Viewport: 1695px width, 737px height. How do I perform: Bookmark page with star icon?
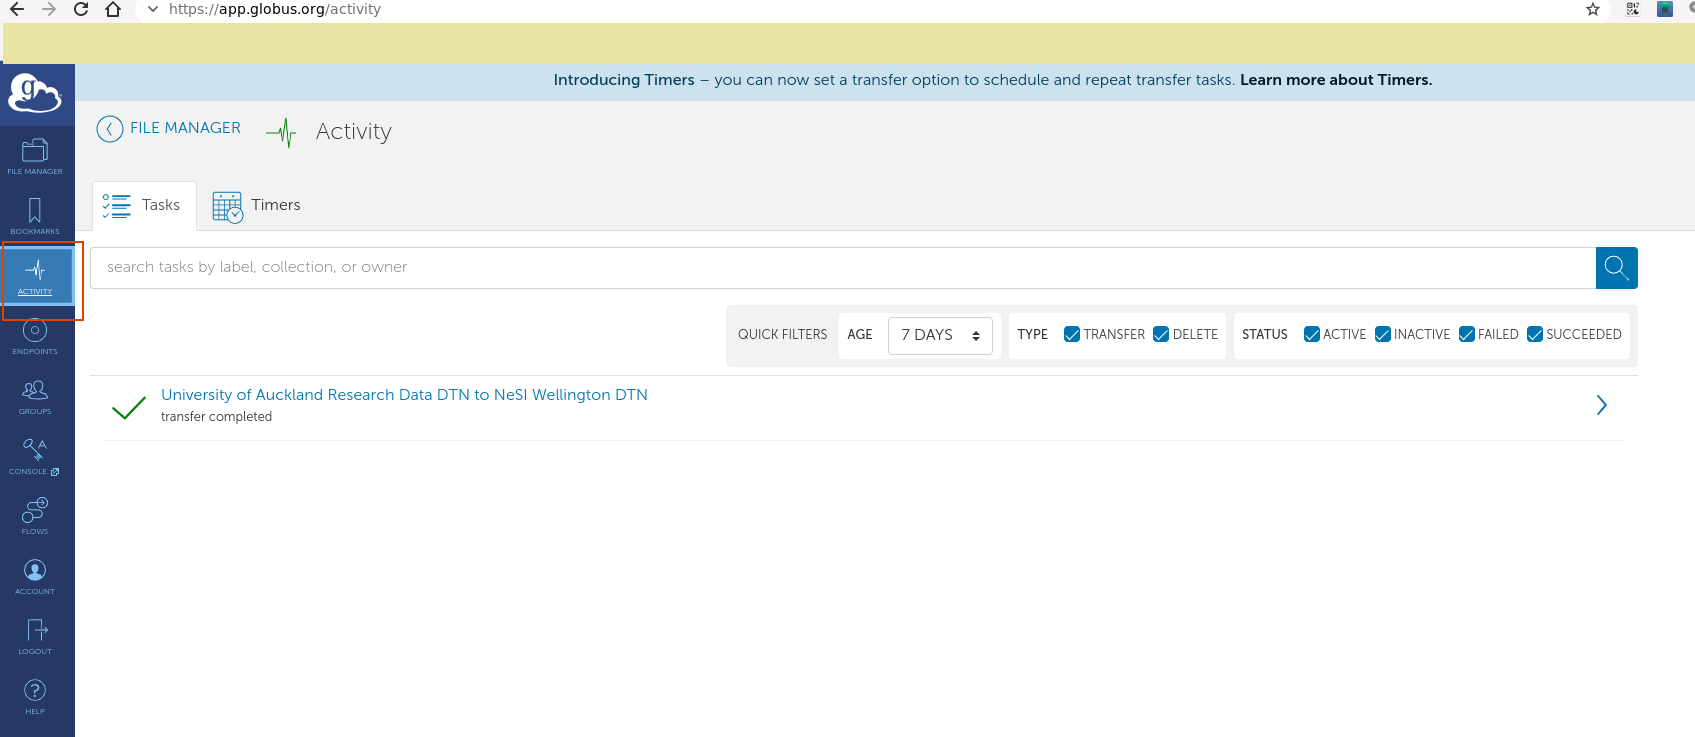1593,9
